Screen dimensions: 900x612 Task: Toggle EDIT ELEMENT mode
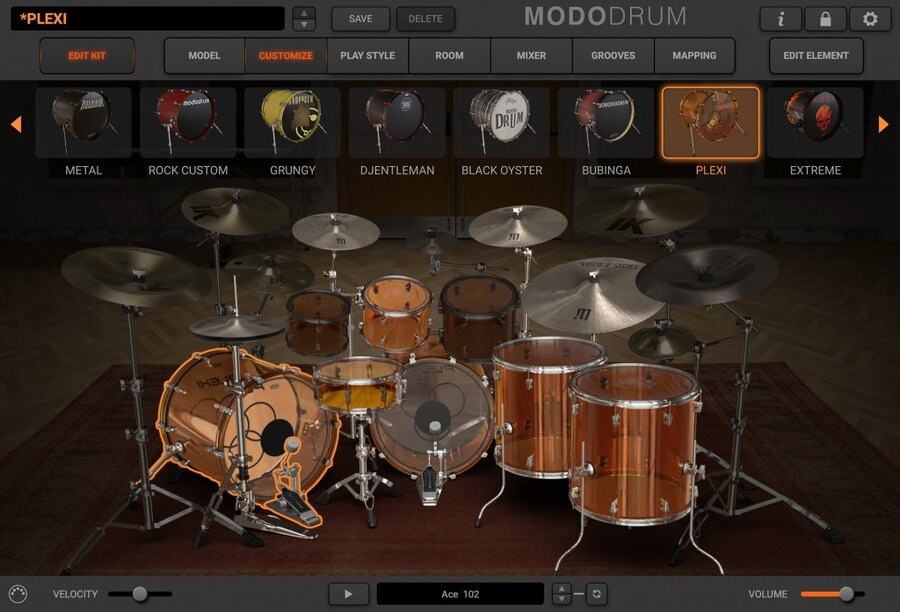815,56
